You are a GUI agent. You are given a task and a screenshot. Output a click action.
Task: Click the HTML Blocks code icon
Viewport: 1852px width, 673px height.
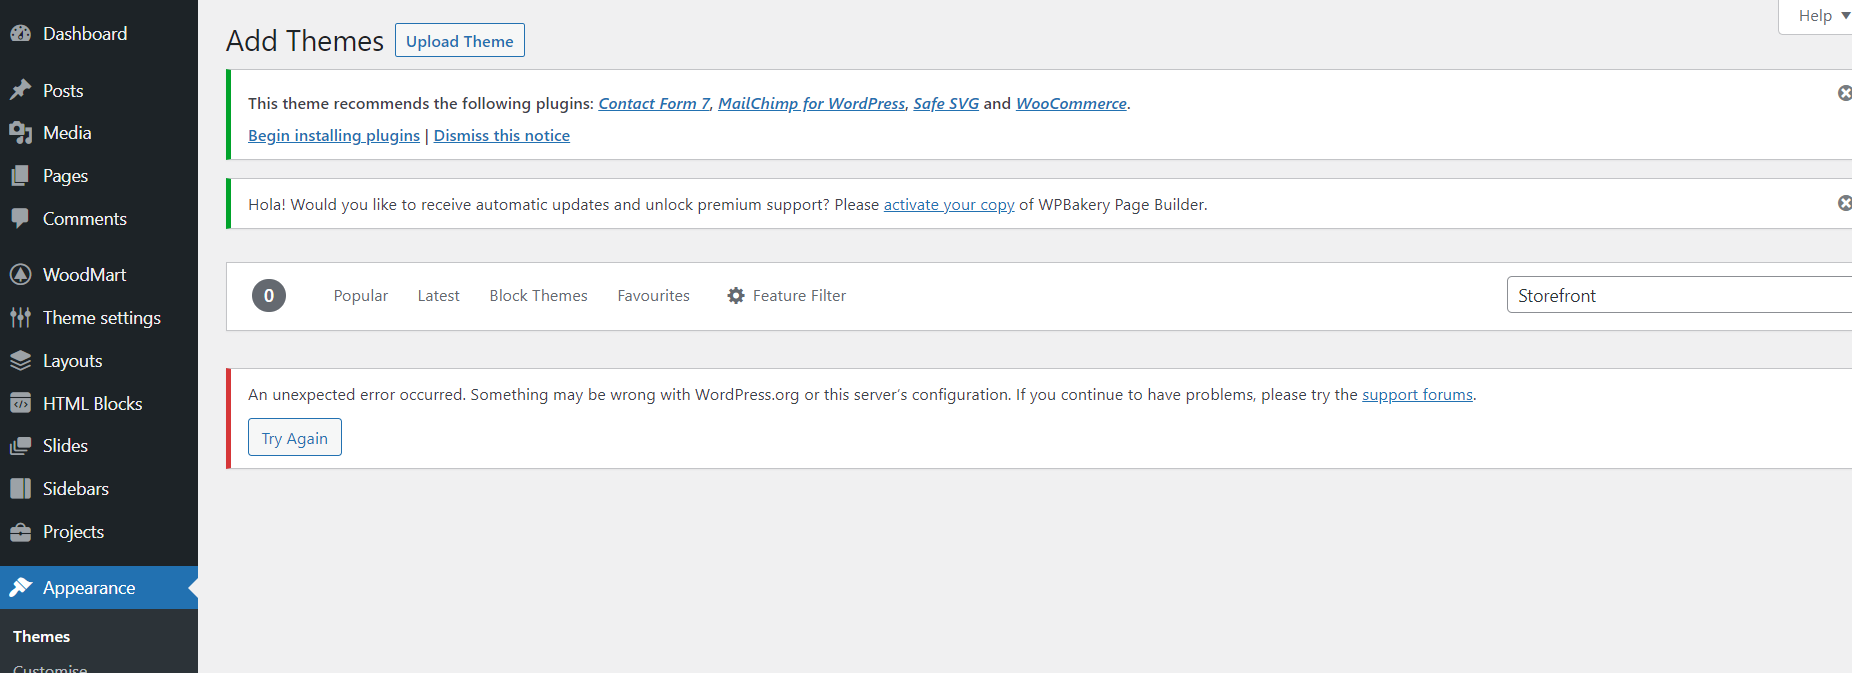pyautogui.click(x=20, y=404)
